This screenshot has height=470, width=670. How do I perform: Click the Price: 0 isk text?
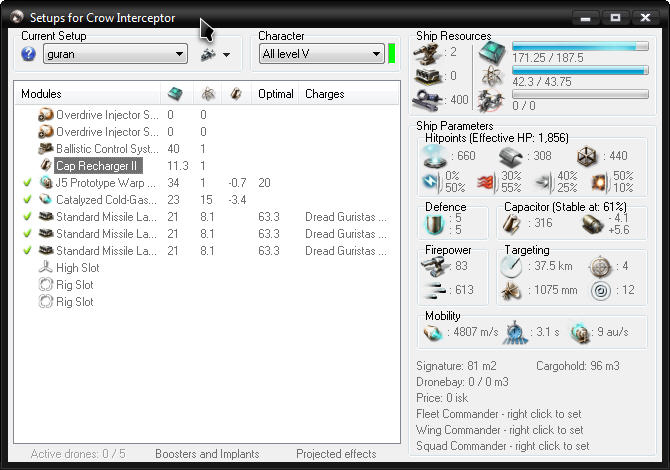pyautogui.click(x=442, y=398)
